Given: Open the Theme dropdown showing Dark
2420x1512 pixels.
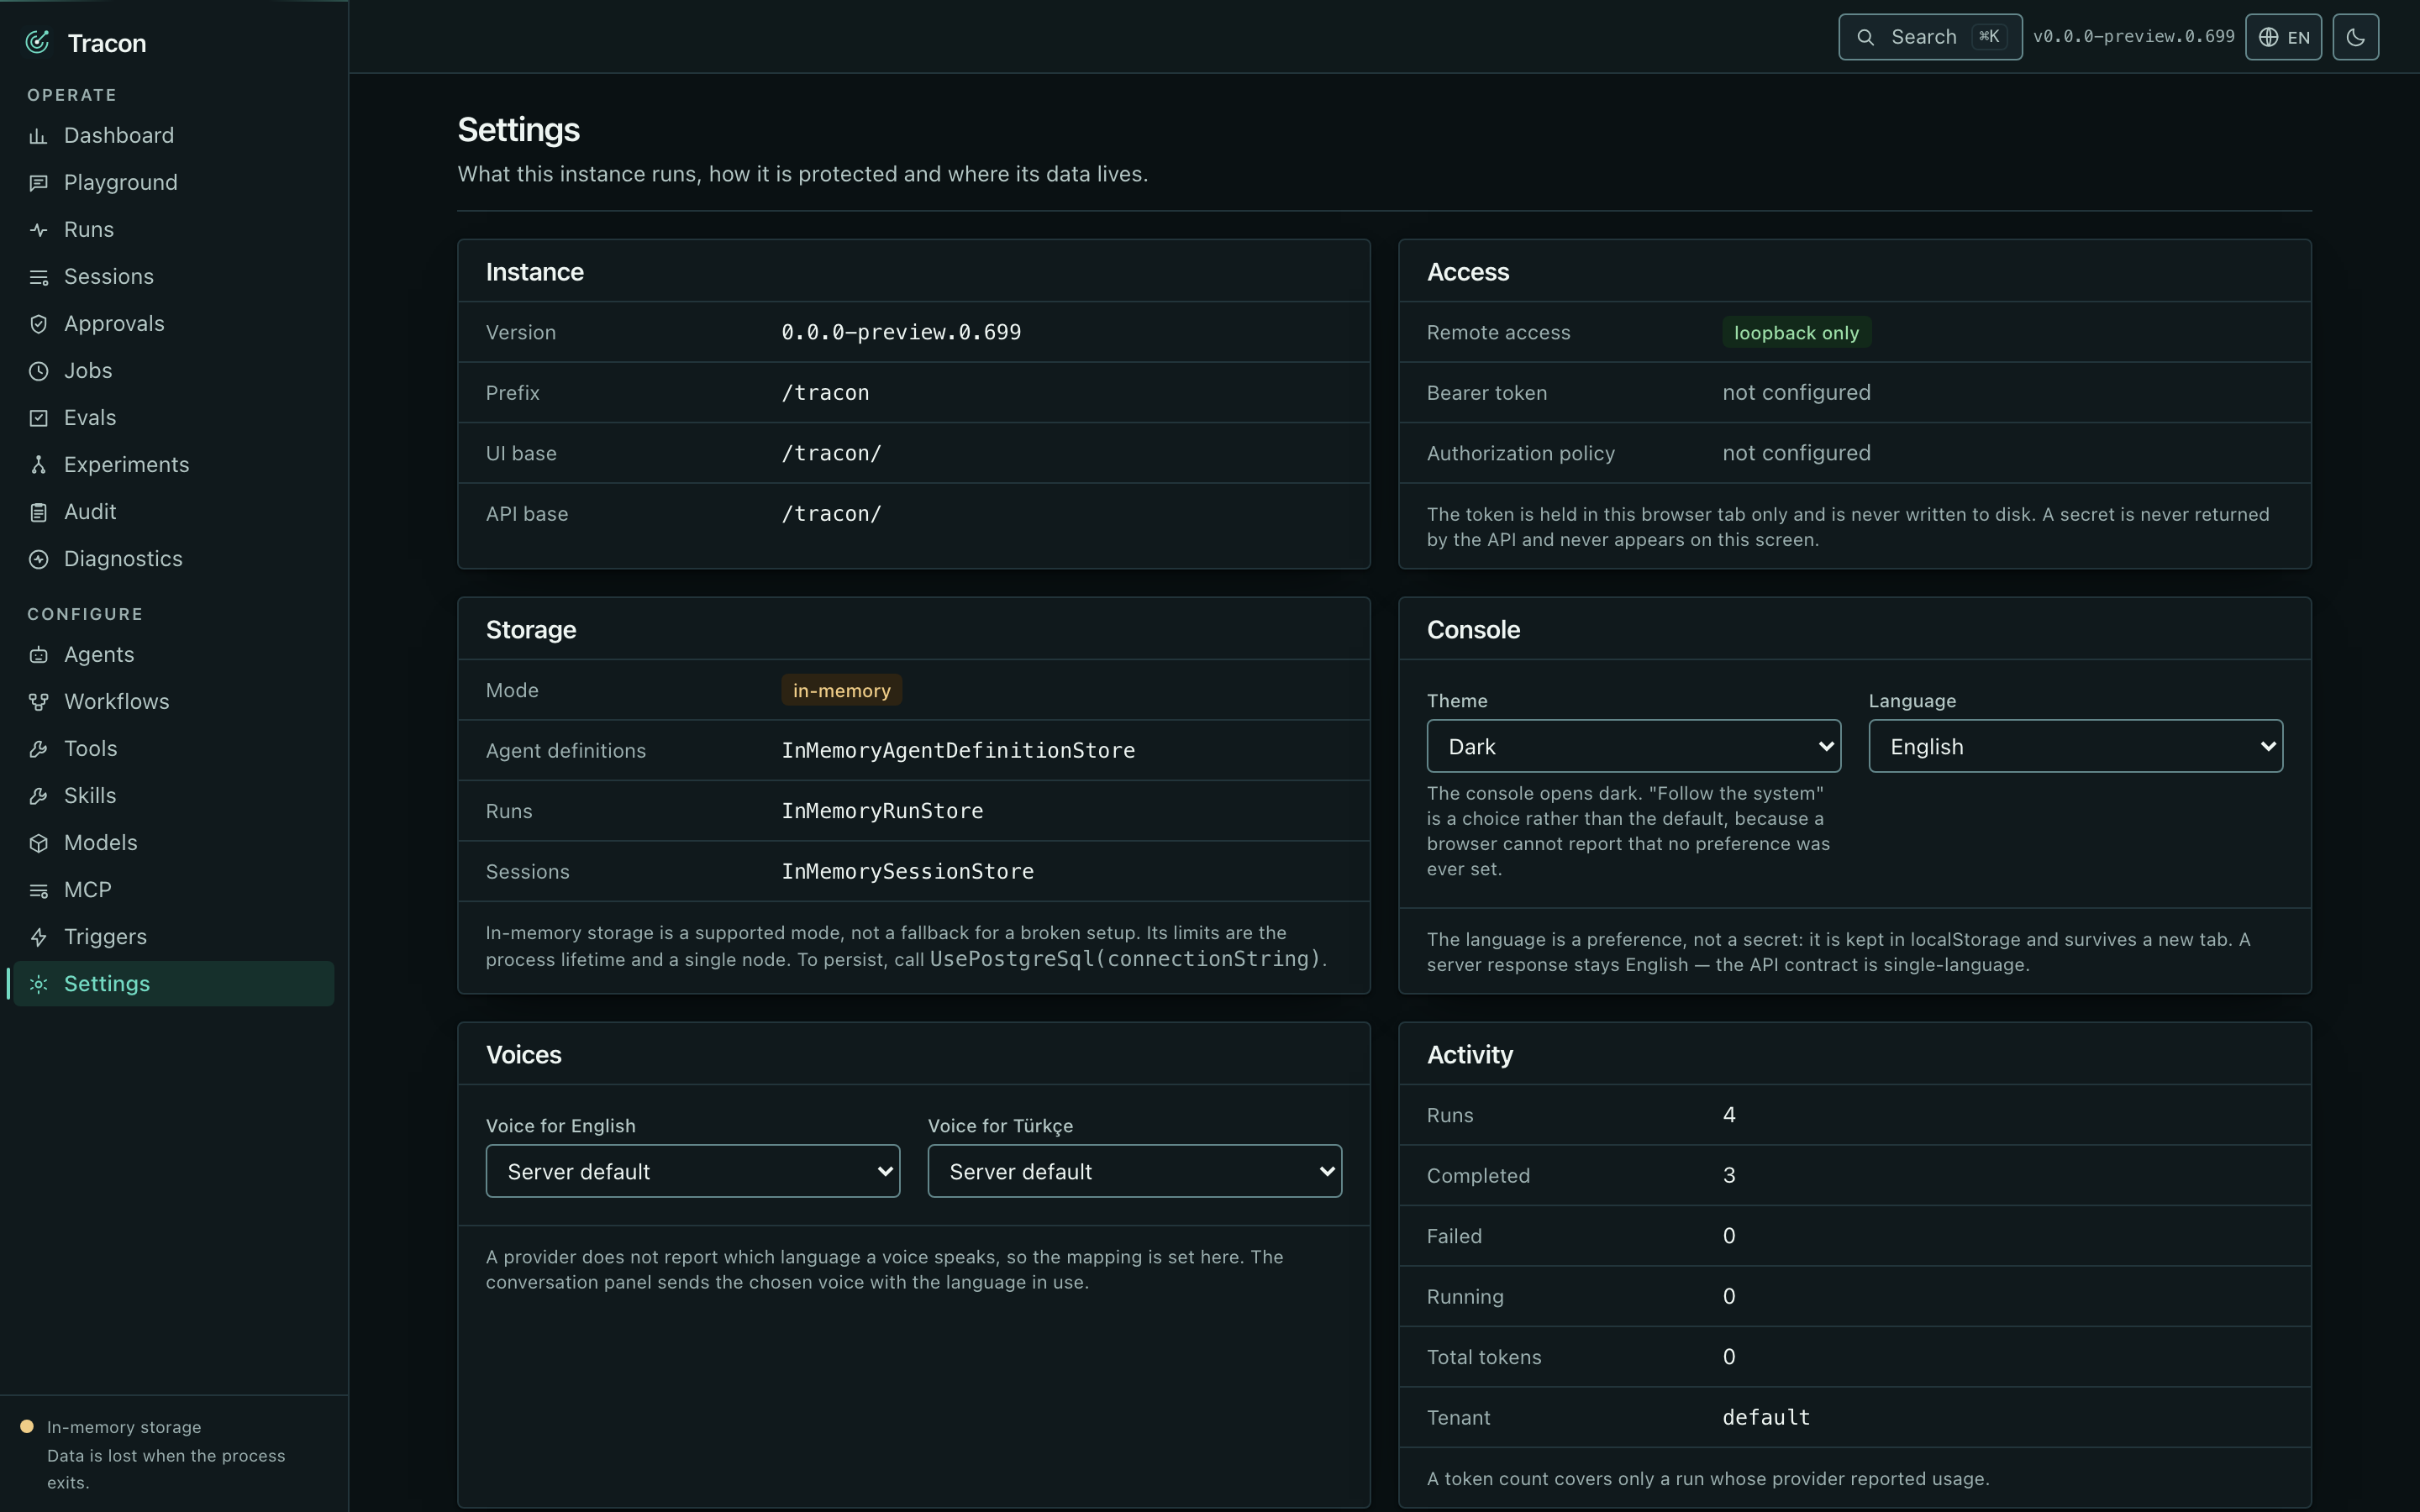Looking at the screenshot, I should pyautogui.click(x=1633, y=746).
